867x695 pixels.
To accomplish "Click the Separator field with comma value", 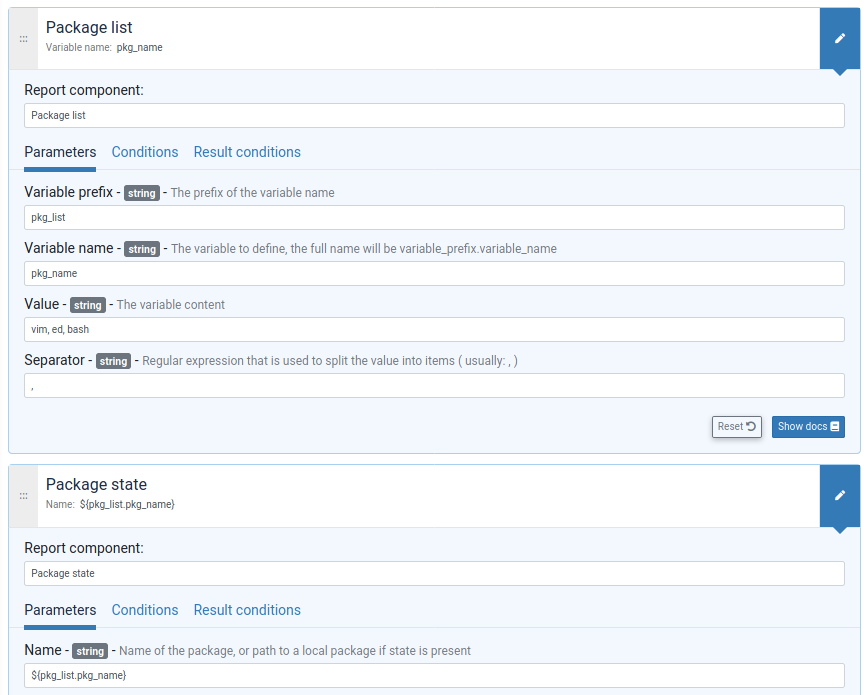I will pyautogui.click(x=434, y=385).
